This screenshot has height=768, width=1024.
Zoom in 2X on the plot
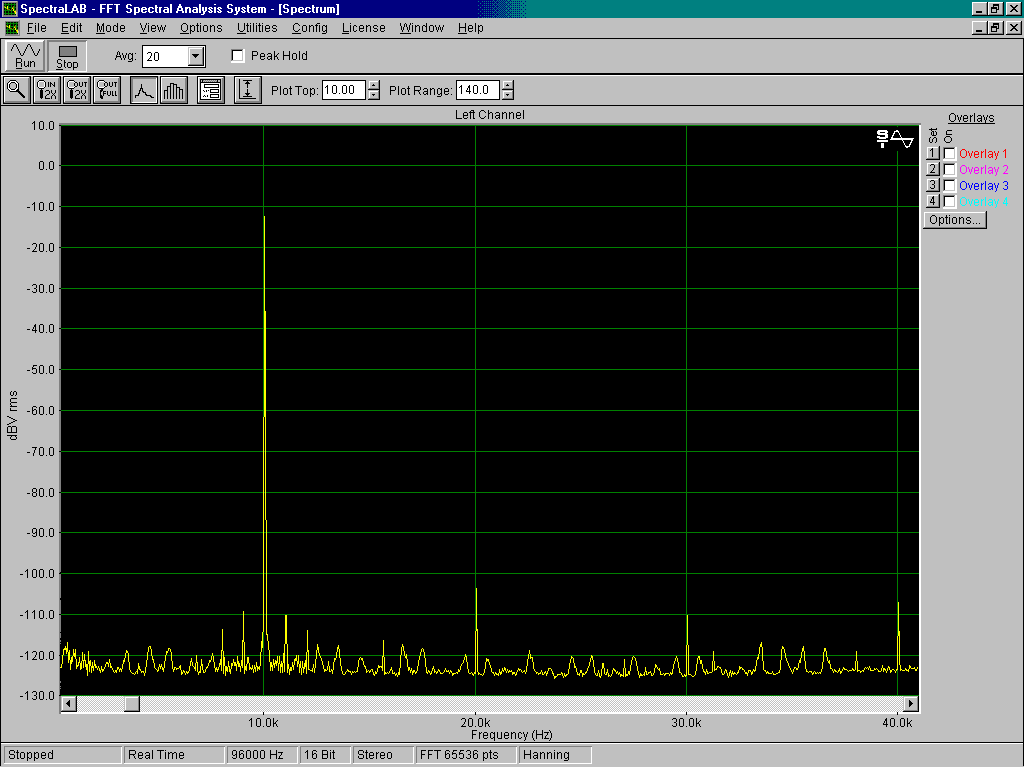[x=47, y=90]
